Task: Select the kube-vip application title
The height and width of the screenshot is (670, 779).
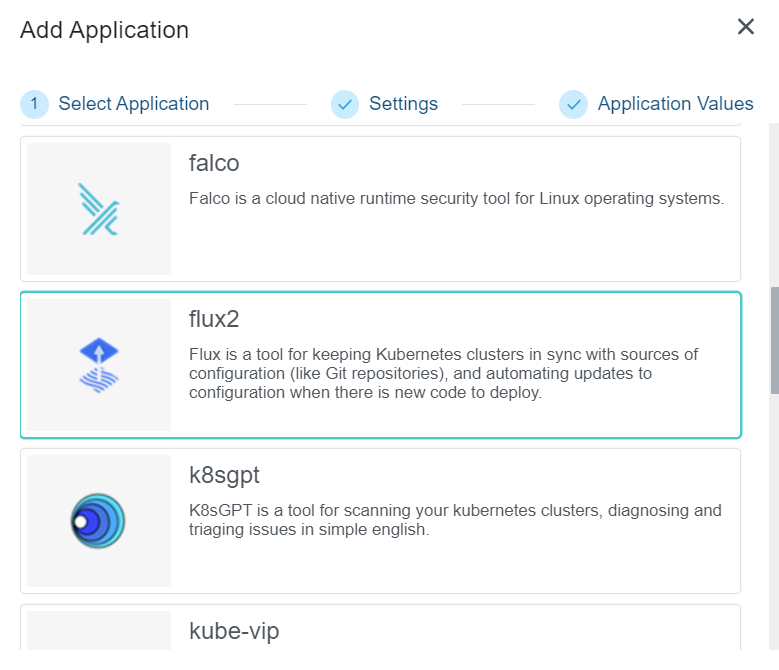Action: [234, 631]
